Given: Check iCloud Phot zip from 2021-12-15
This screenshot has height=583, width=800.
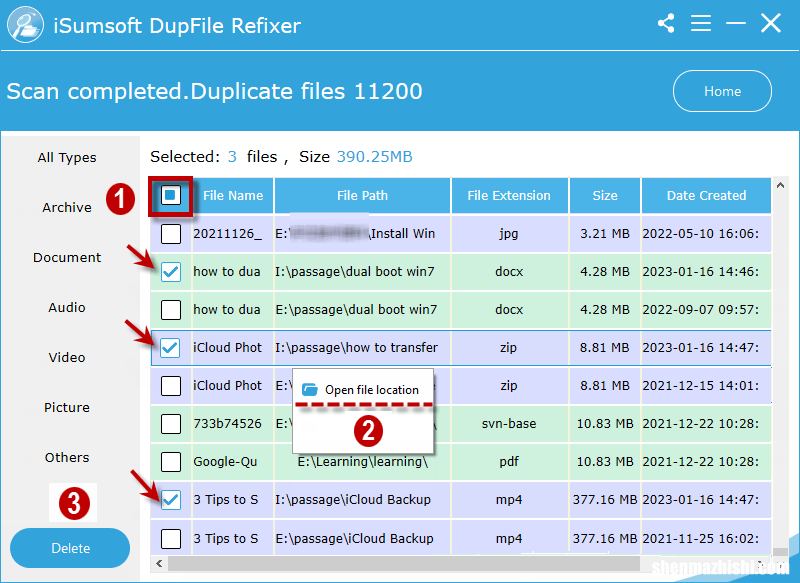Looking at the screenshot, I should coord(171,386).
